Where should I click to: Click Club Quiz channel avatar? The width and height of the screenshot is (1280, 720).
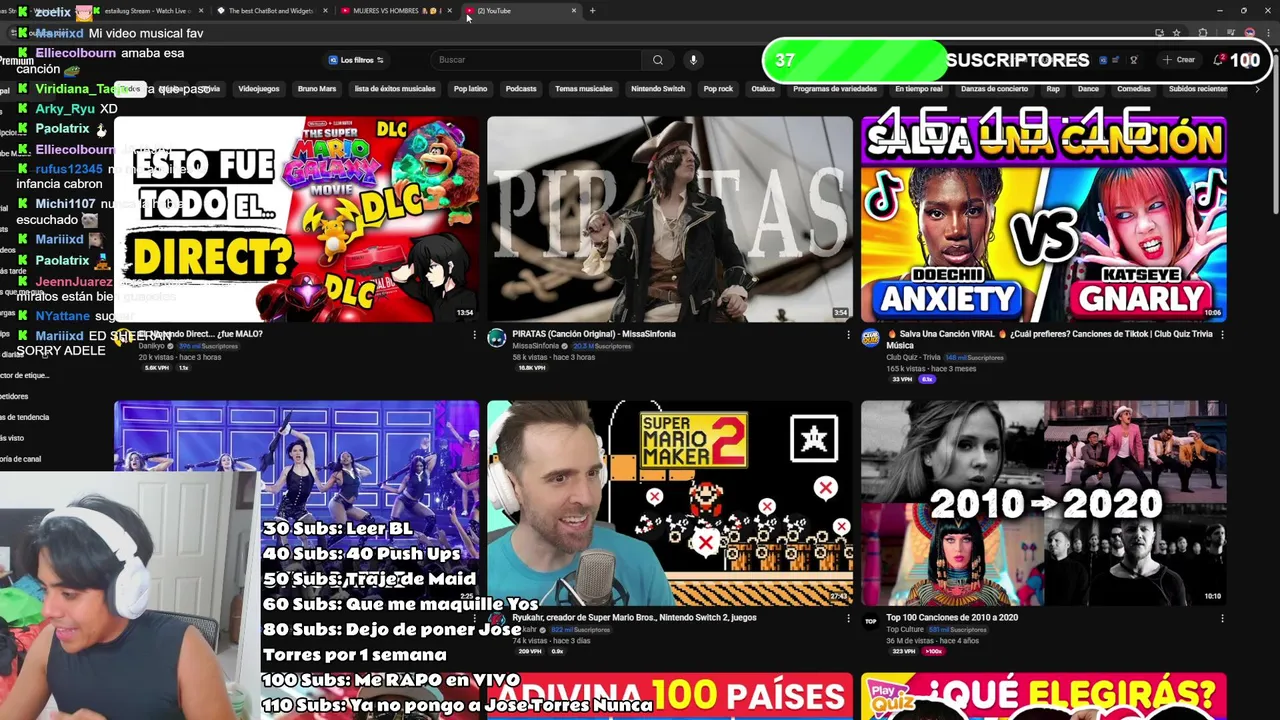(870, 338)
